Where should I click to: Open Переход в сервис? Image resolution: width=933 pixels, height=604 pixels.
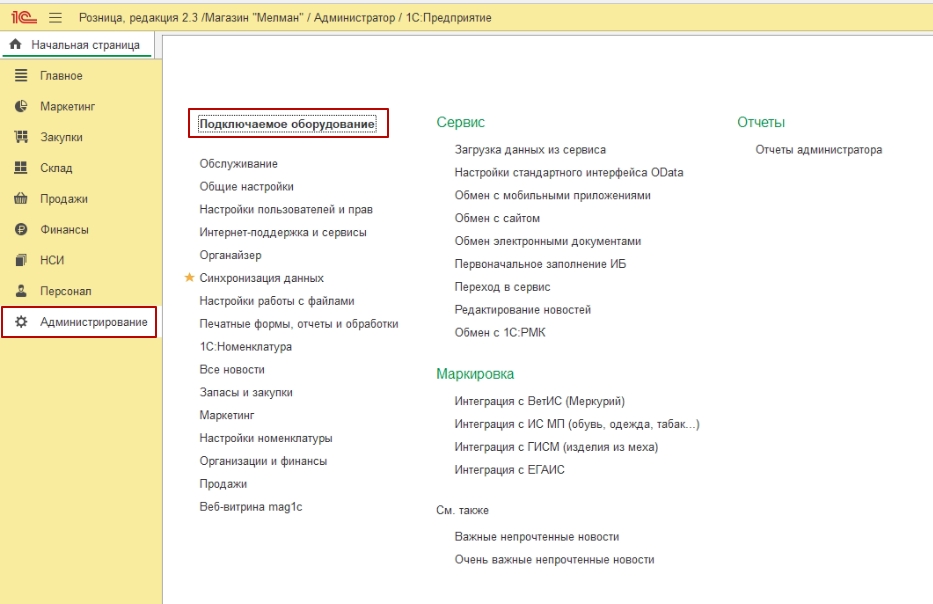pos(502,287)
